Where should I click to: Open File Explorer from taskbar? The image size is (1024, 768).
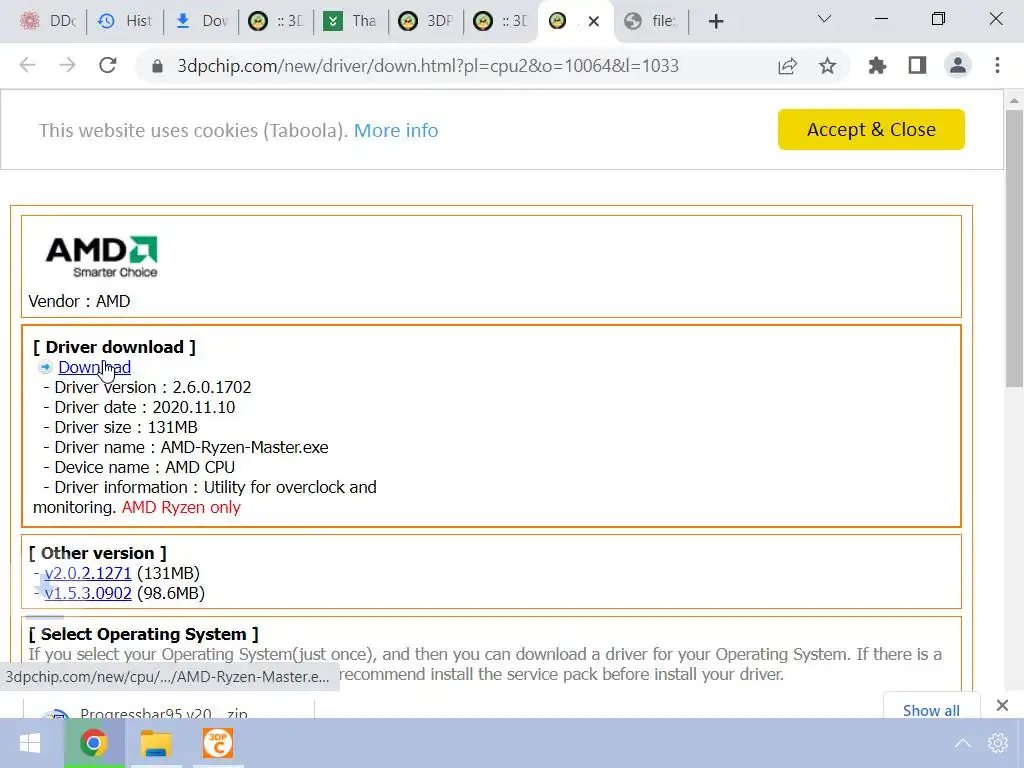155,743
